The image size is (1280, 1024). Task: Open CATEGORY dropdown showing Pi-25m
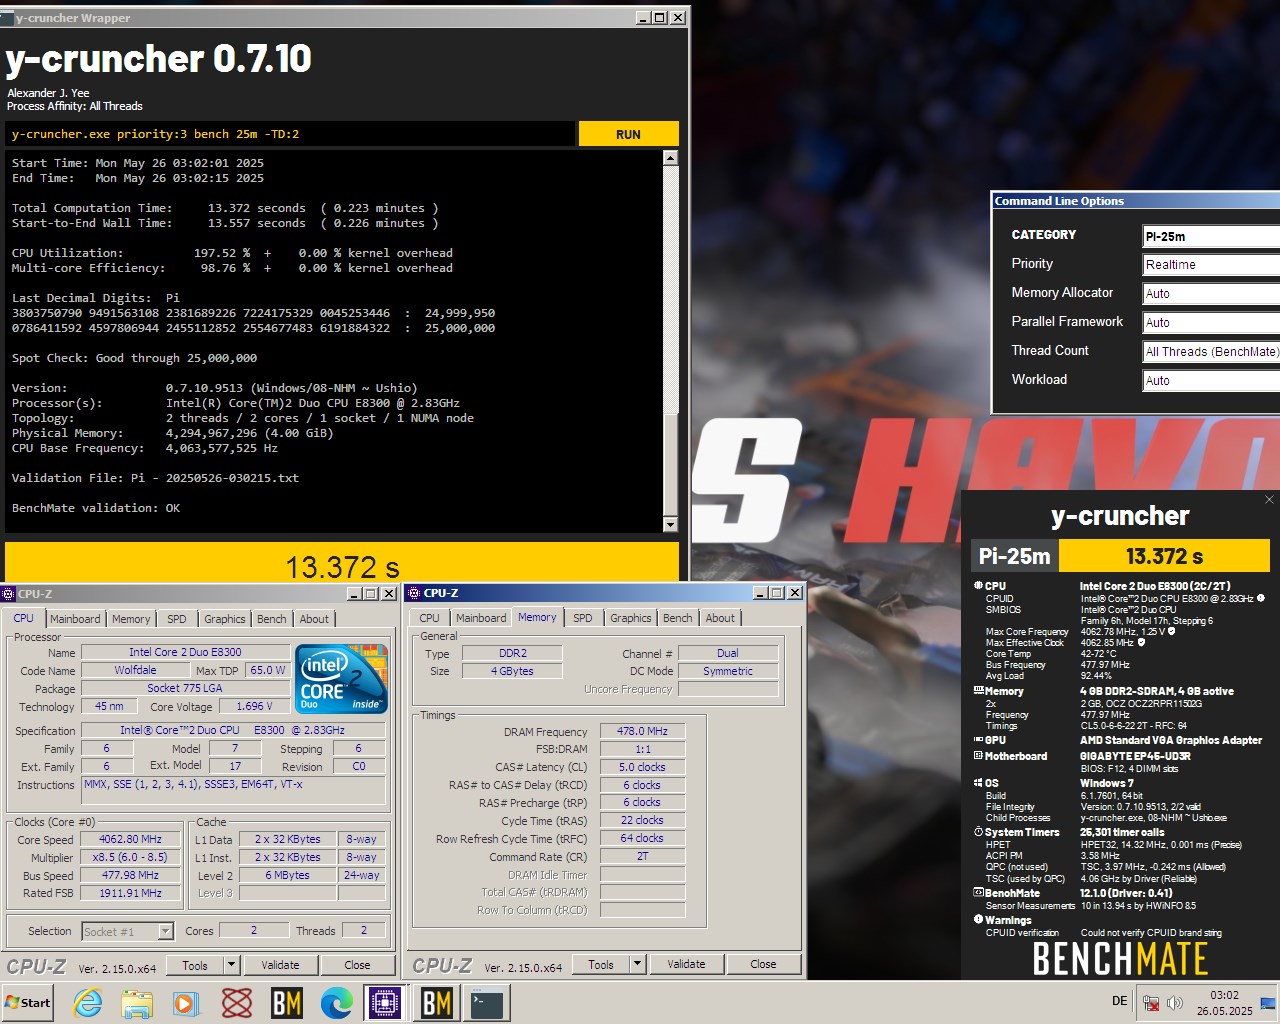point(1211,236)
